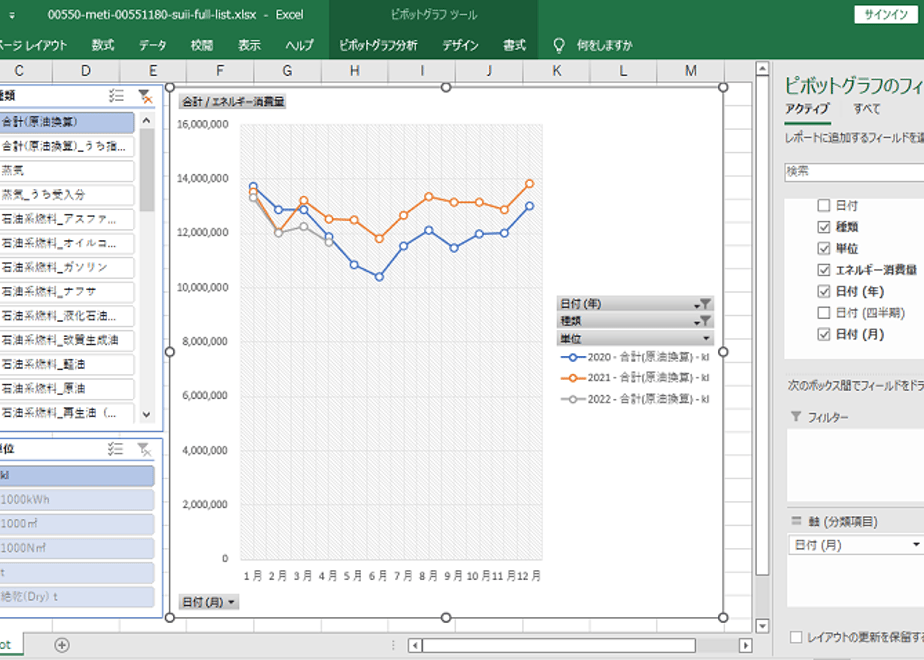Select column H header

click(355, 71)
